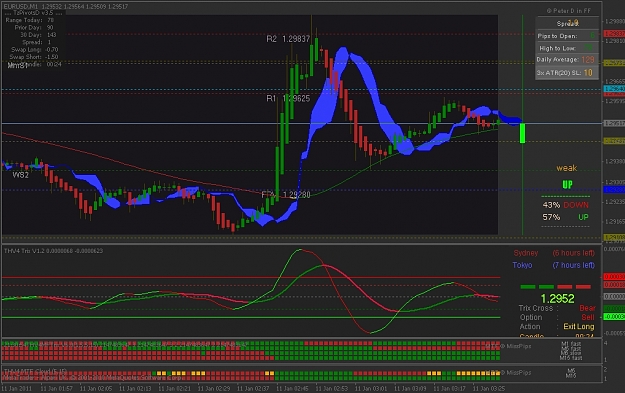The height and width of the screenshot is (393, 625).
Task: Click the '11 Jan 03:01' time axis label
Action: click(x=371, y=388)
